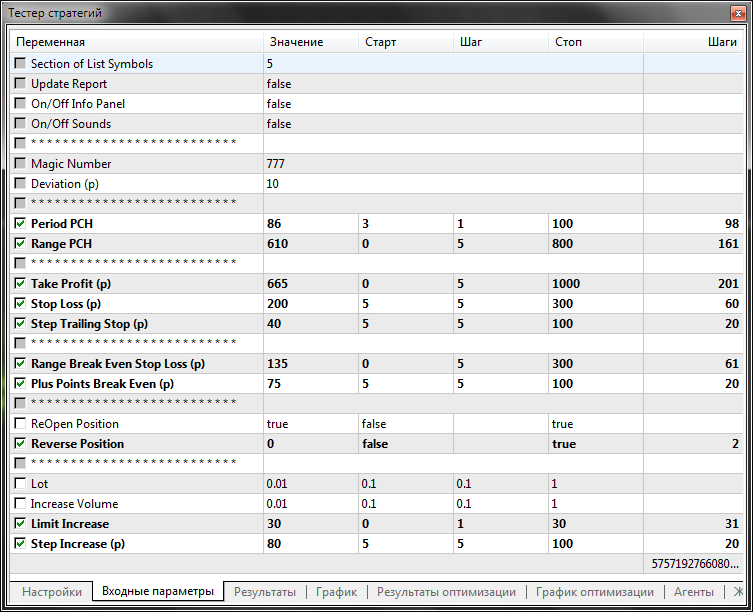The width and height of the screenshot is (753, 612).
Task: Uncheck Limit Increase optimization
Action: point(20,524)
